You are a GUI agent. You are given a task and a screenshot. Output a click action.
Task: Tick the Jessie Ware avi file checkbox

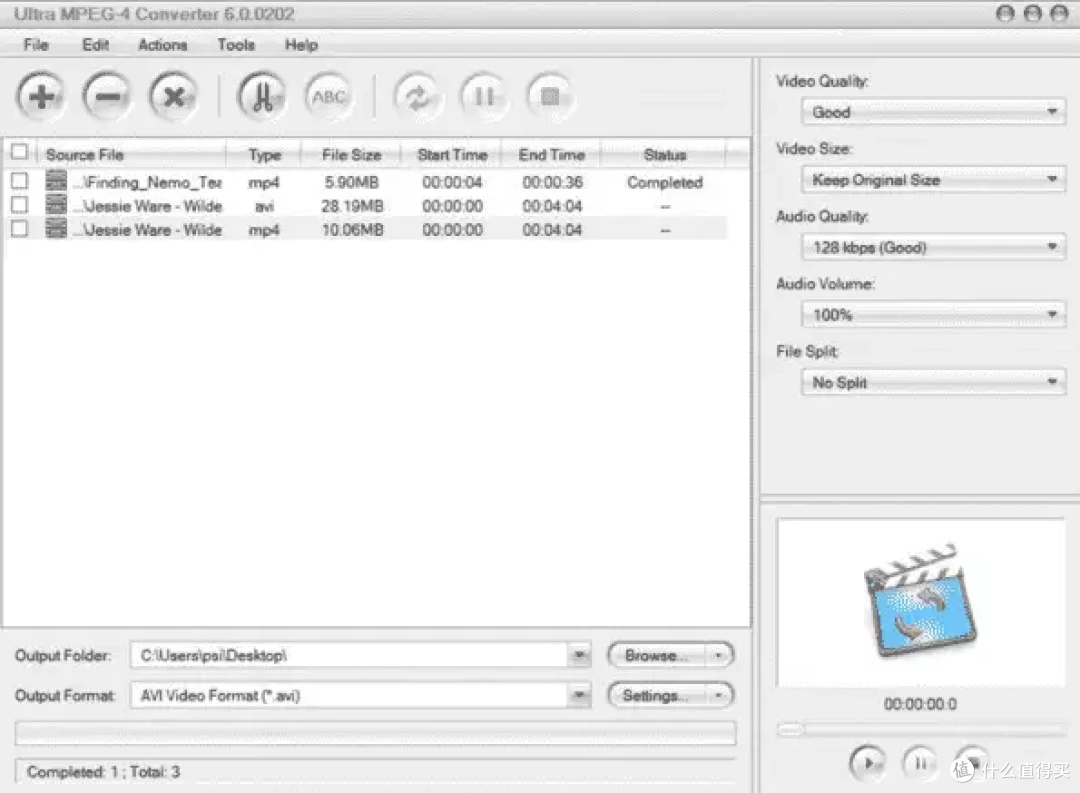[x=19, y=206]
